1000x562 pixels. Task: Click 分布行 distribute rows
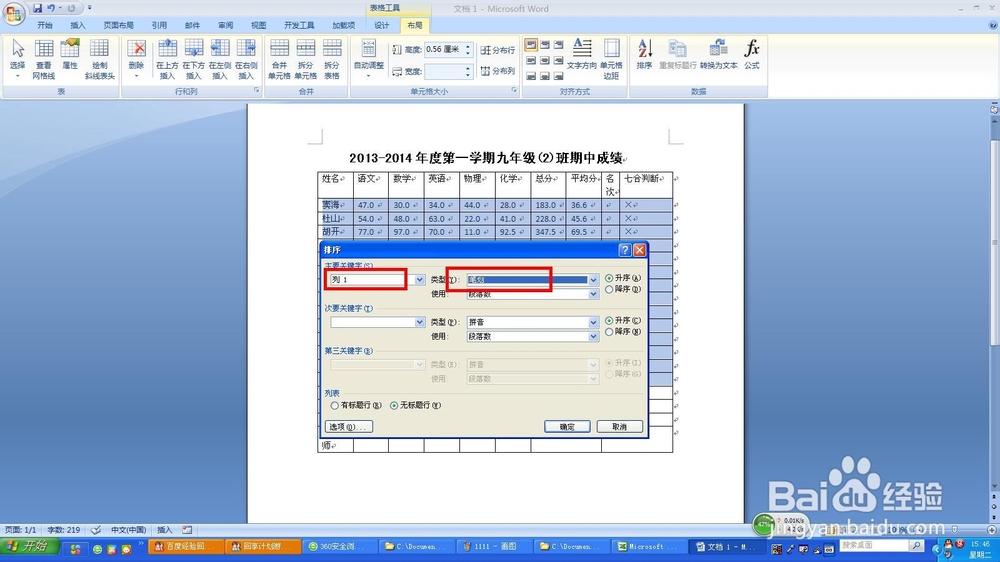(x=497, y=50)
